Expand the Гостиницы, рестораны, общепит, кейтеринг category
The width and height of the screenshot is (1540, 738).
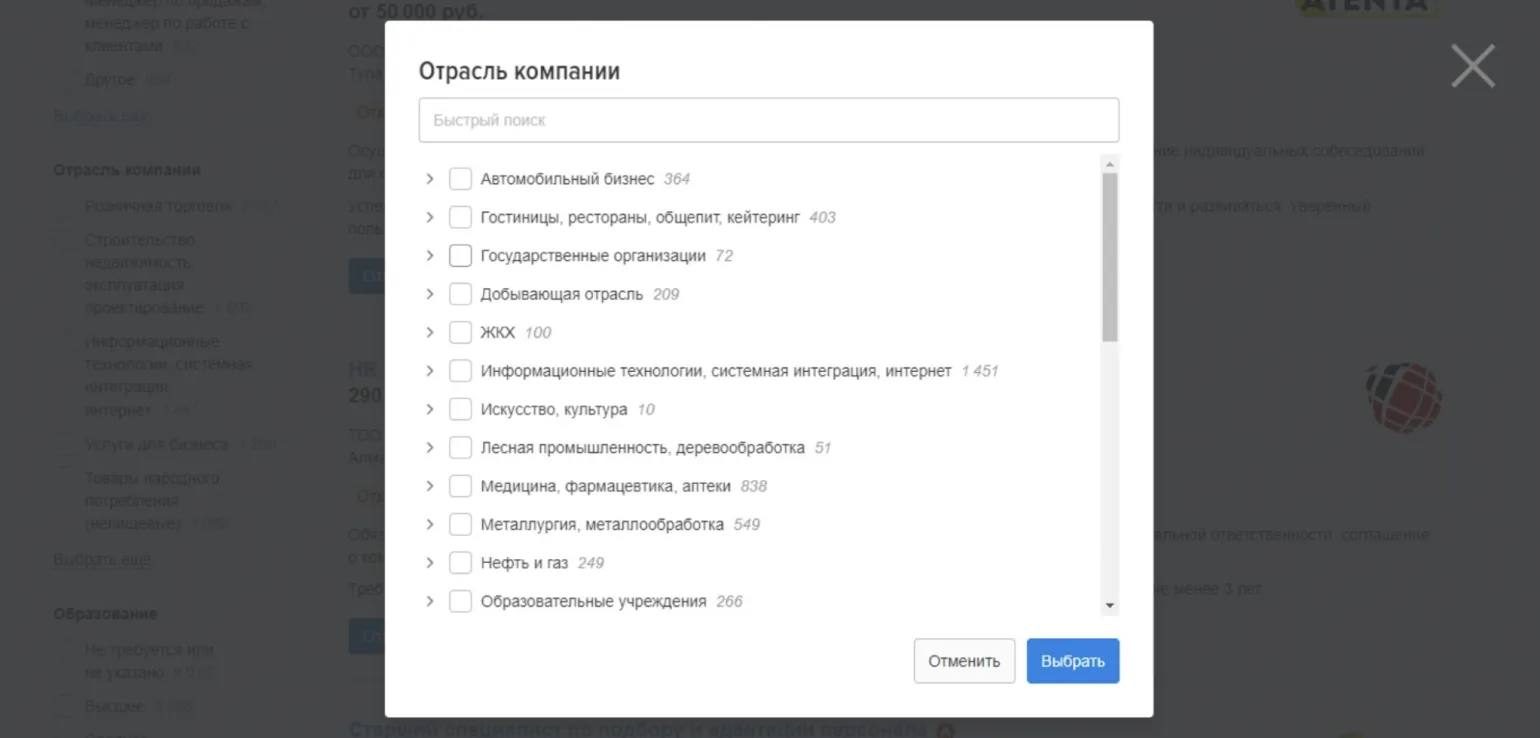(430, 217)
